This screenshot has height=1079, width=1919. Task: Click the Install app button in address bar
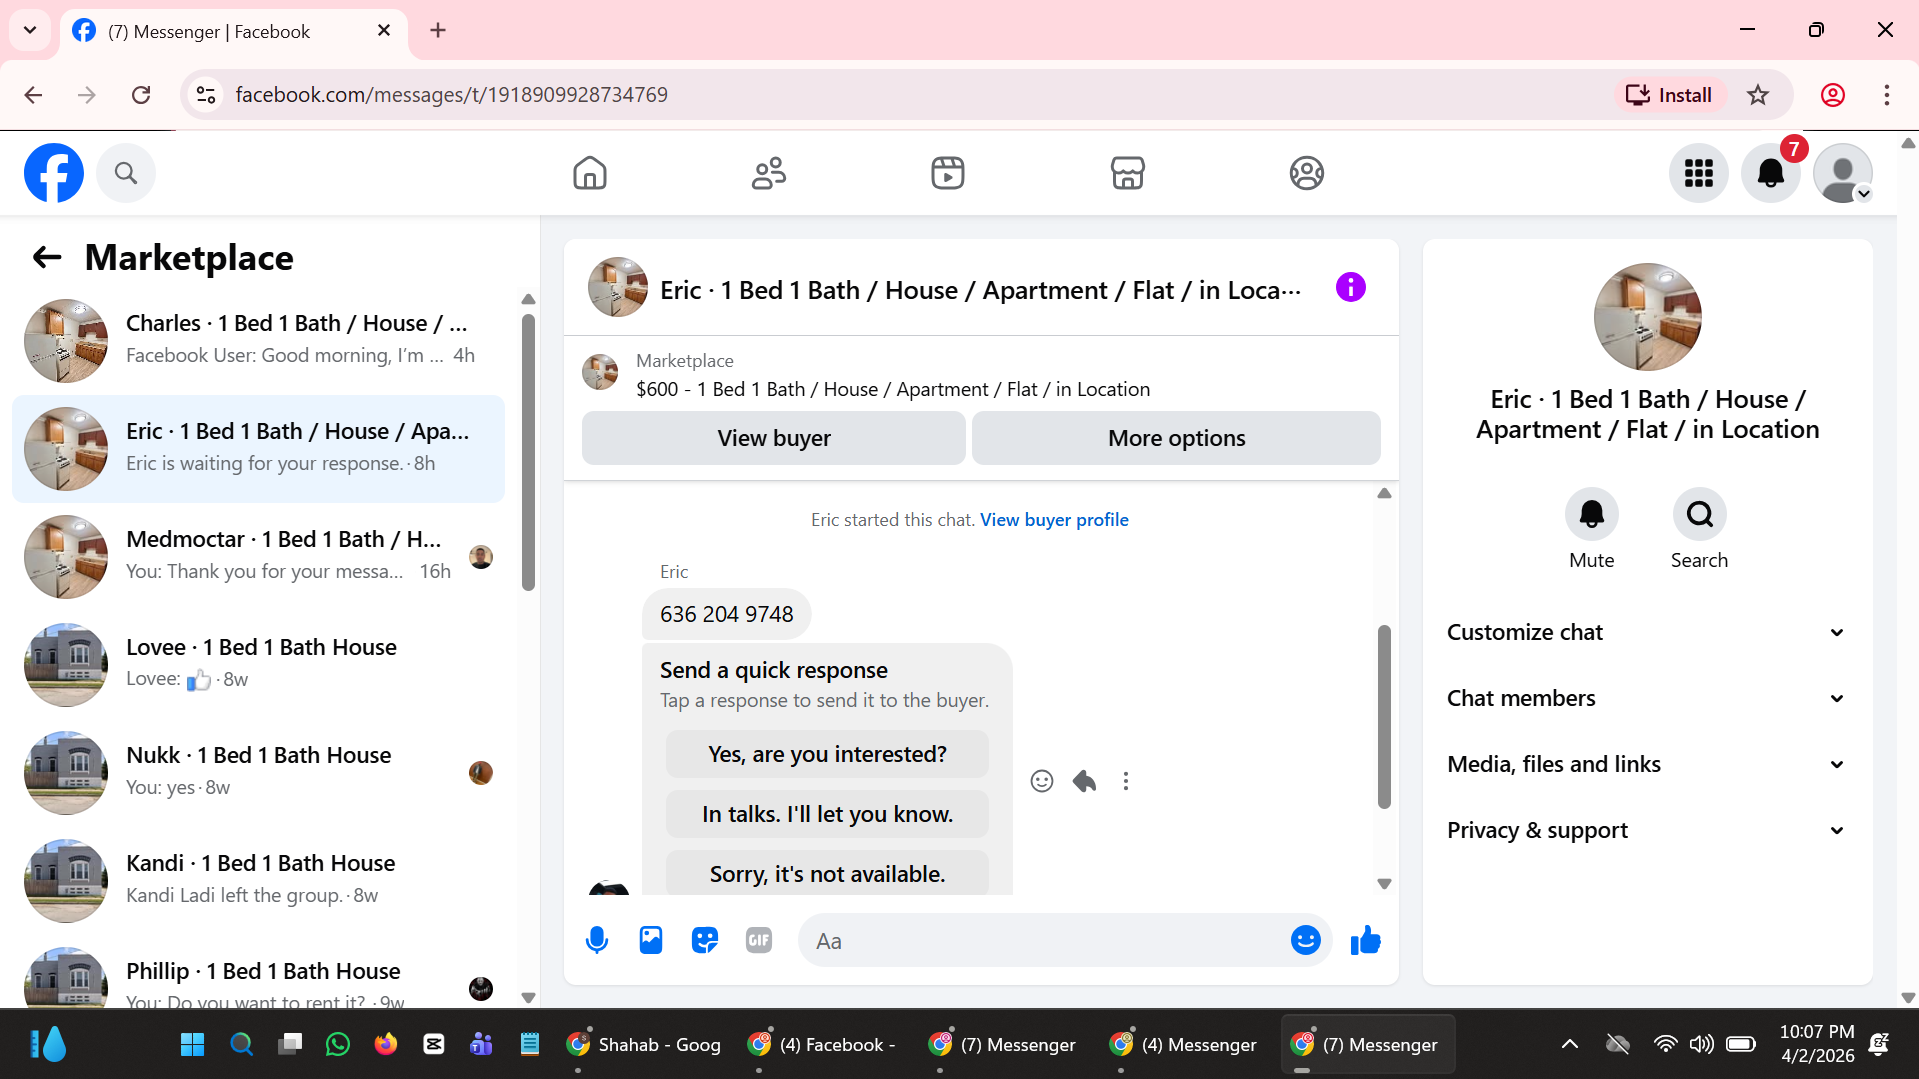1669,95
